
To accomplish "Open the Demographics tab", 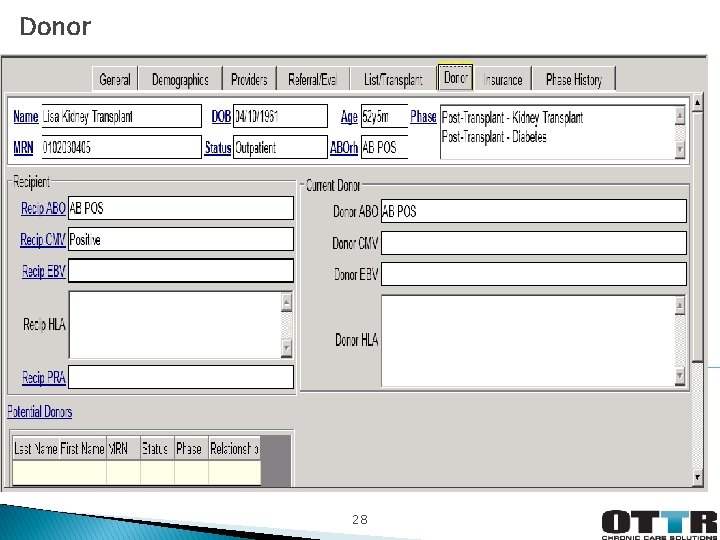I will (180, 79).
